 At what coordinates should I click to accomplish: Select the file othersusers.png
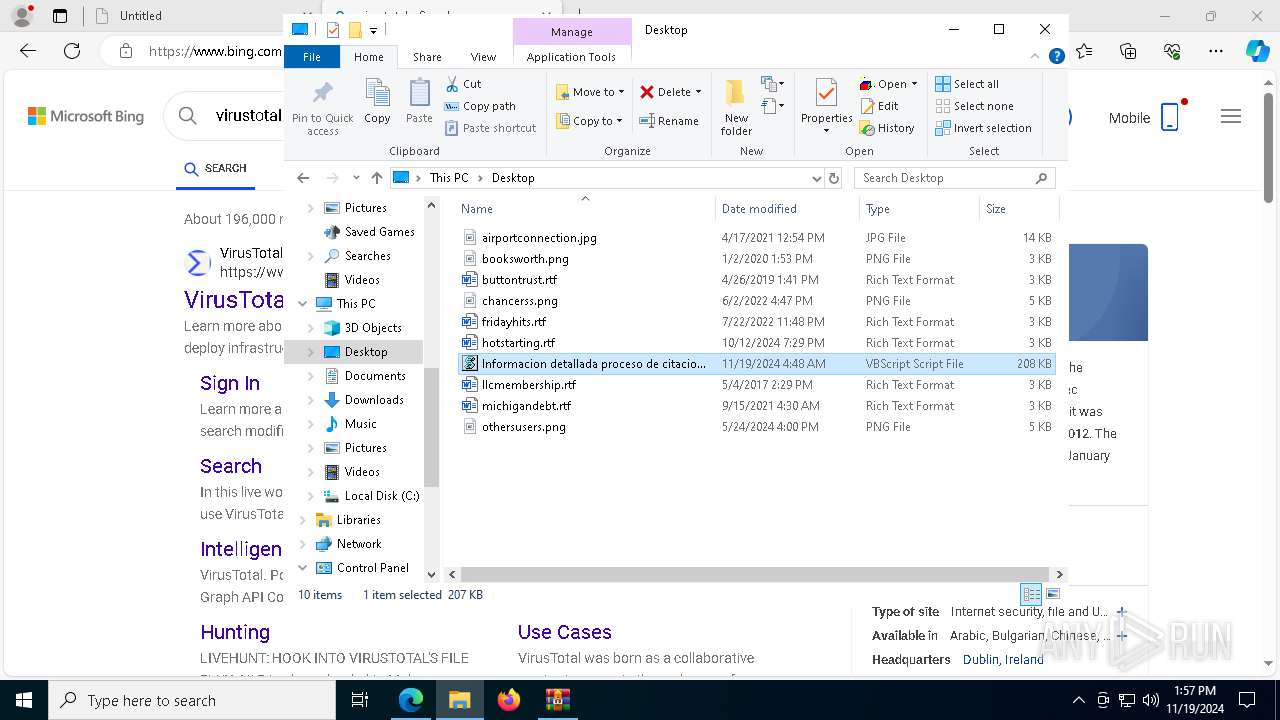tap(756, 427)
